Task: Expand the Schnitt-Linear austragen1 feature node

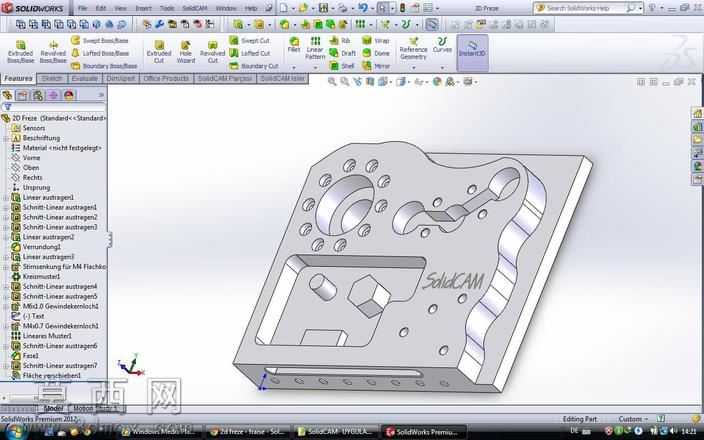Action: click(x=6, y=207)
